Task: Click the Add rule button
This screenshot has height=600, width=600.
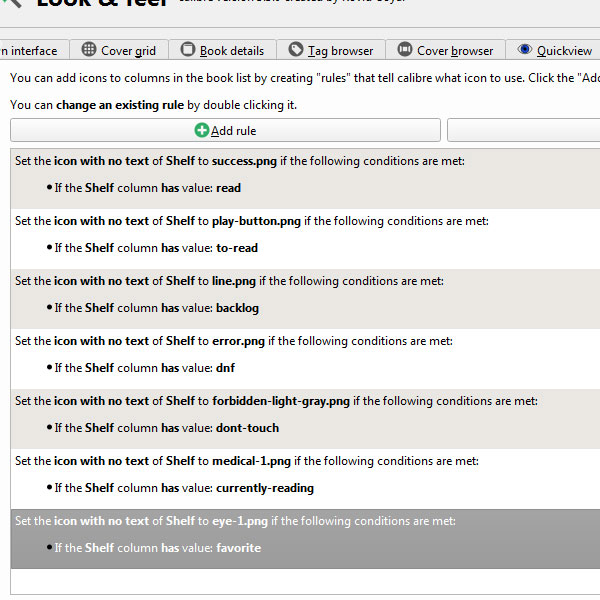Action: pyautogui.click(x=225, y=130)
